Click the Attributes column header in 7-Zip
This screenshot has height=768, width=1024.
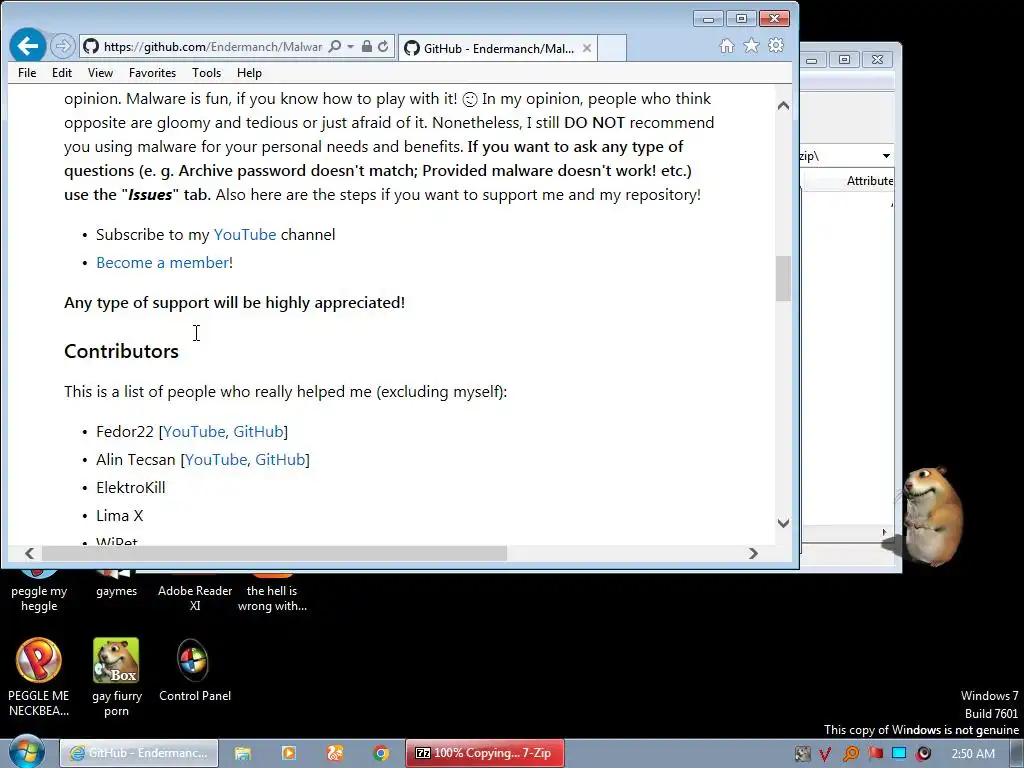[x=869, y=181]
